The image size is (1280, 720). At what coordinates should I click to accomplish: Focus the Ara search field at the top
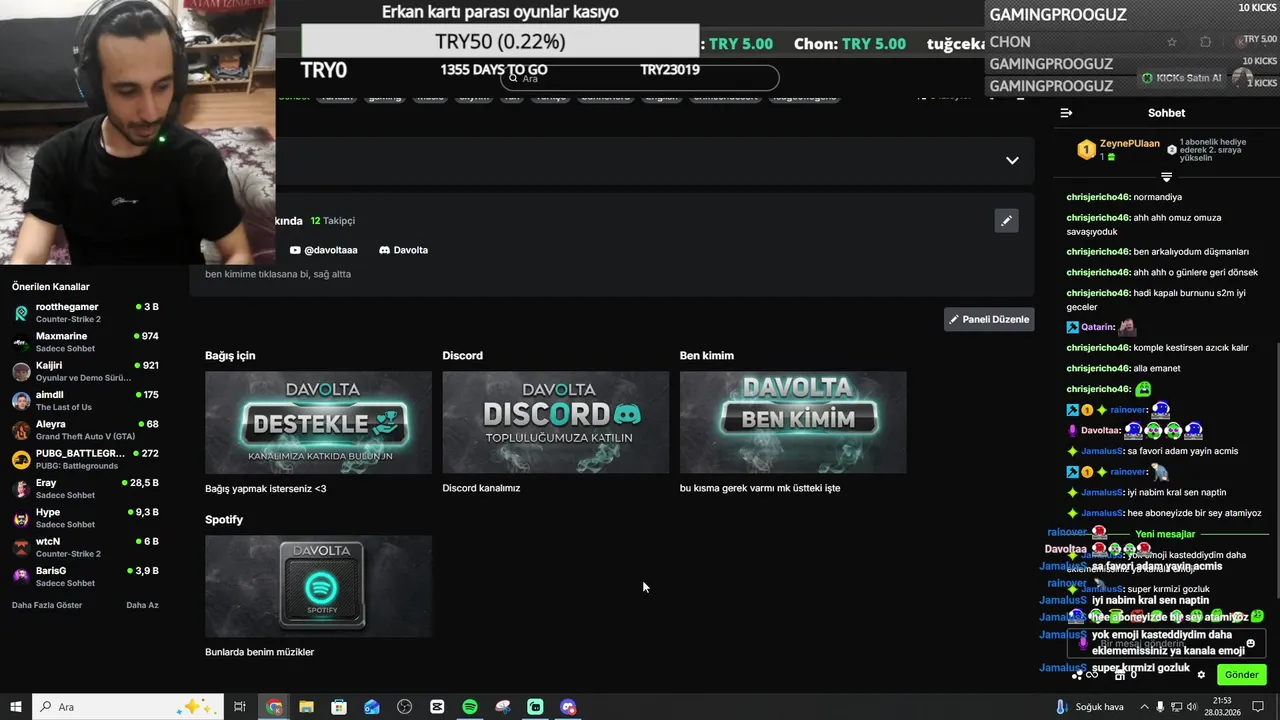point(640,78)
